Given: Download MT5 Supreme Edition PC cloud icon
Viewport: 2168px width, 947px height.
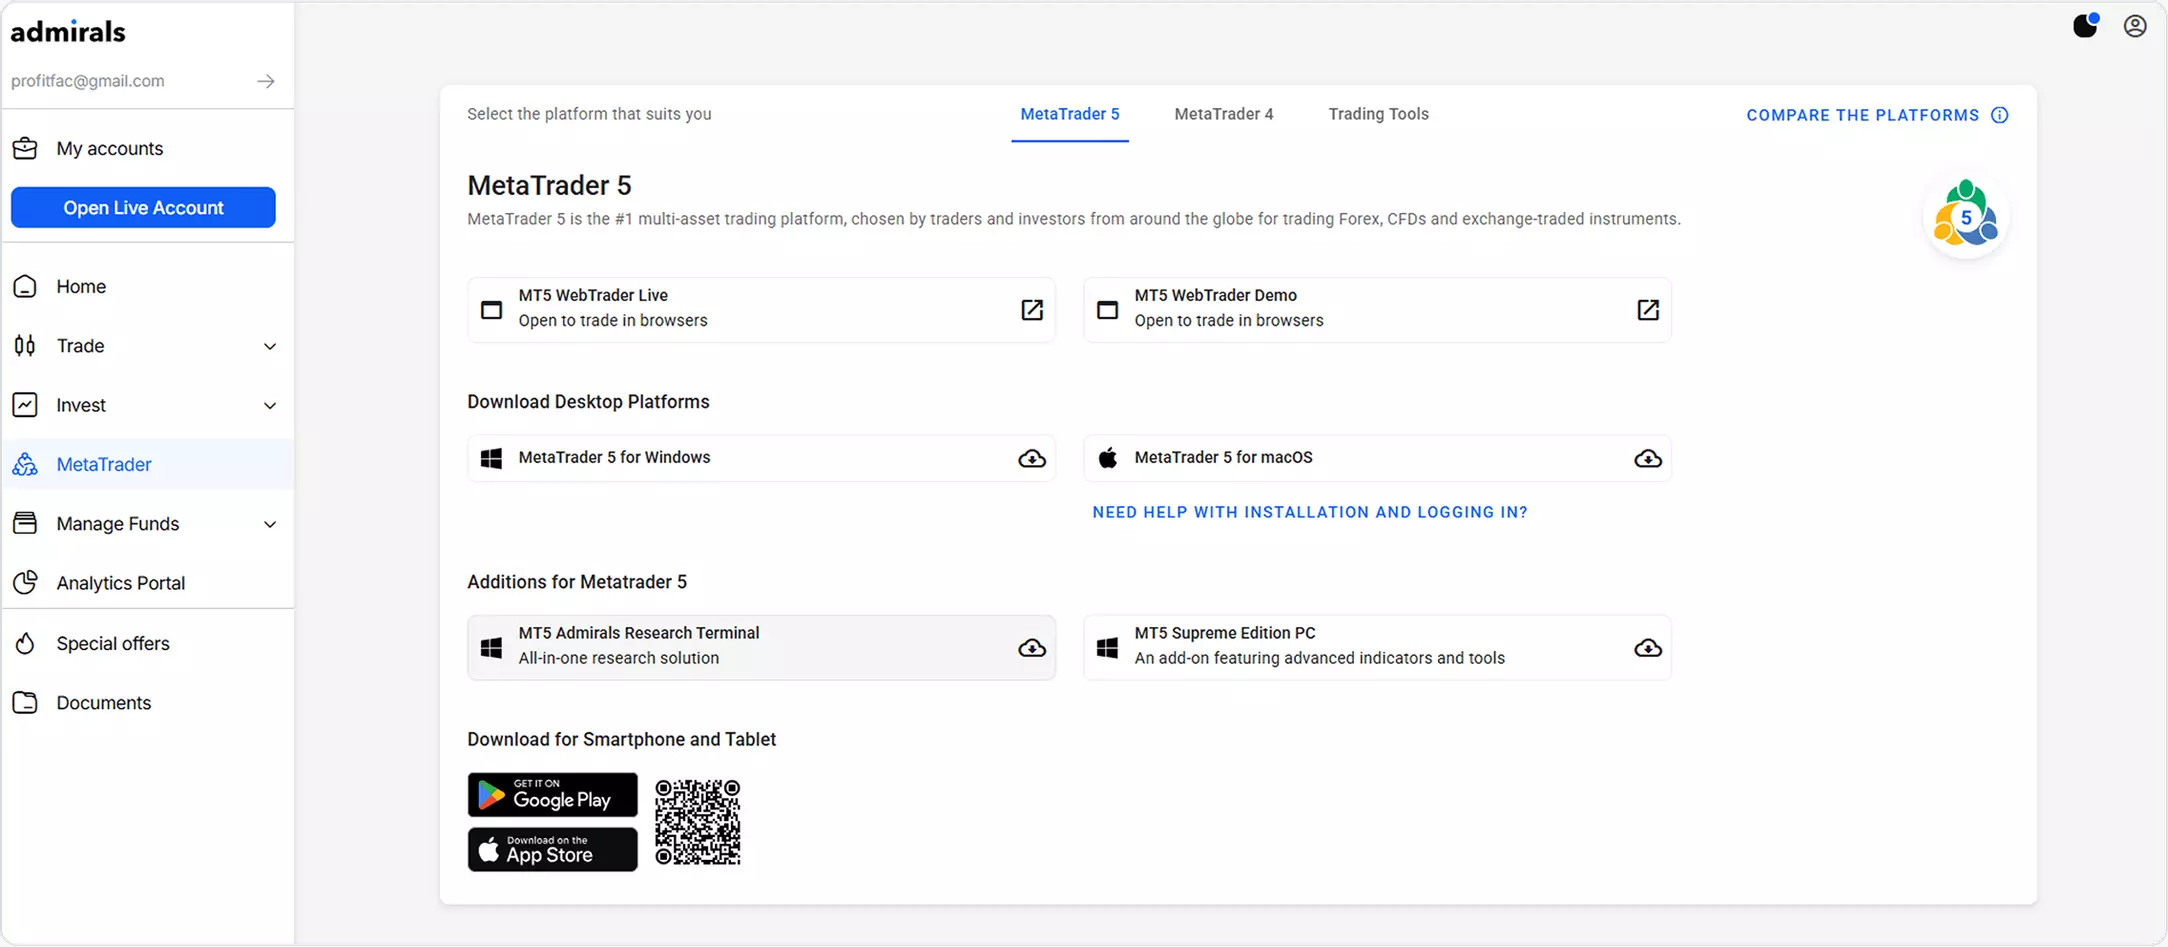Looking at the screenshot, I should [x=1648, y=648].
